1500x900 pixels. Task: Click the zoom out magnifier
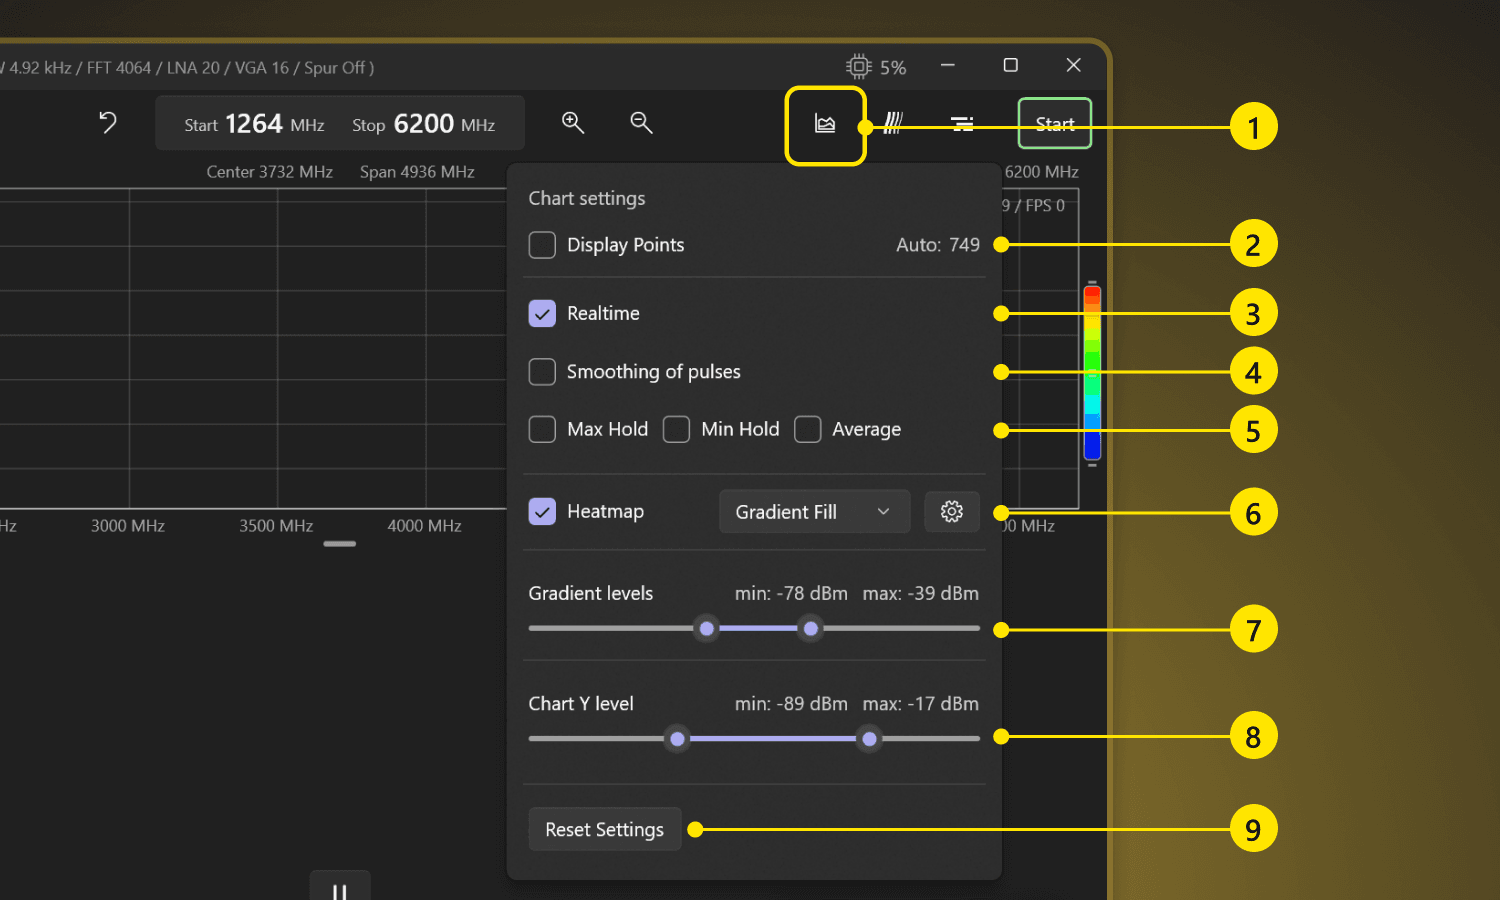pyautogui.click(x=641, y=122)
